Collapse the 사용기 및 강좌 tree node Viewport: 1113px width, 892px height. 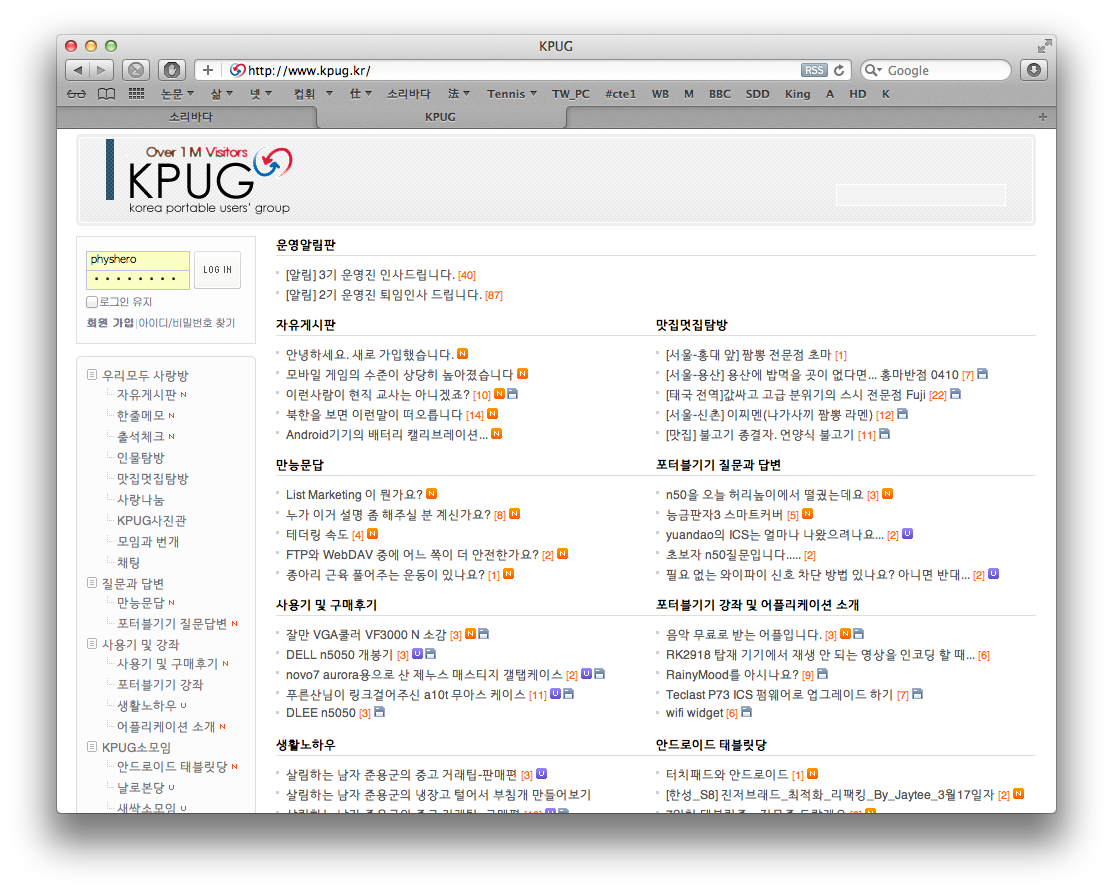92,644
